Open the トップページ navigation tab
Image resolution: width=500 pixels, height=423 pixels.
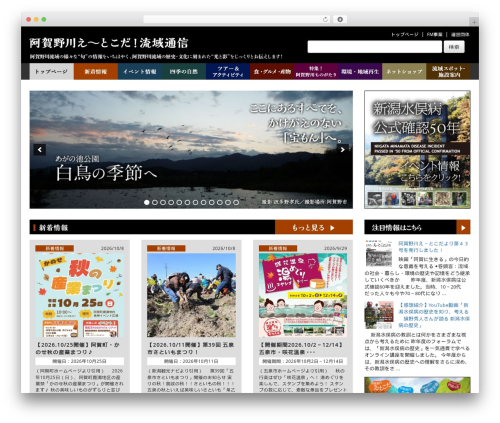click(51, 71)
